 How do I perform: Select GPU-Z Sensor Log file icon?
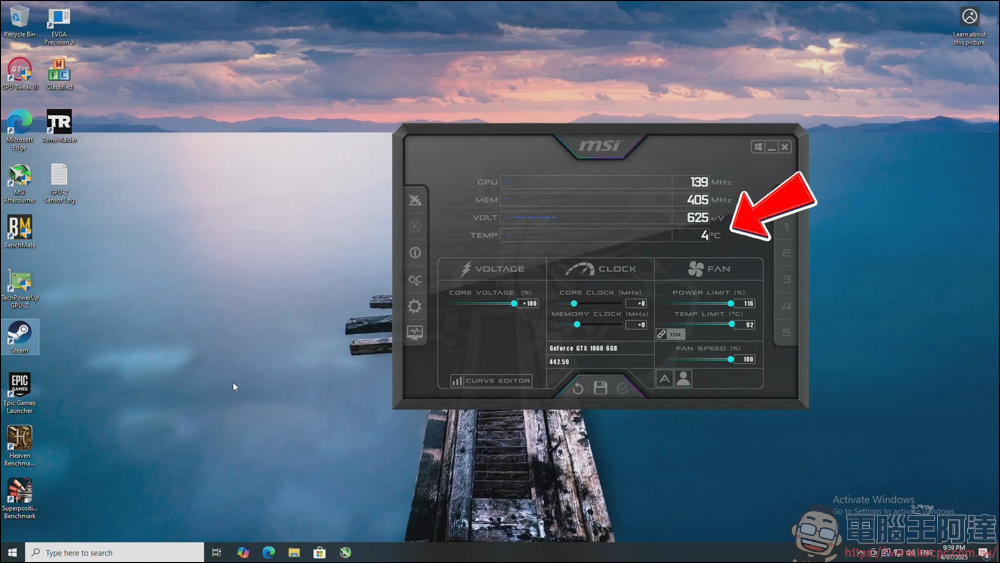[x=59, y=184]
